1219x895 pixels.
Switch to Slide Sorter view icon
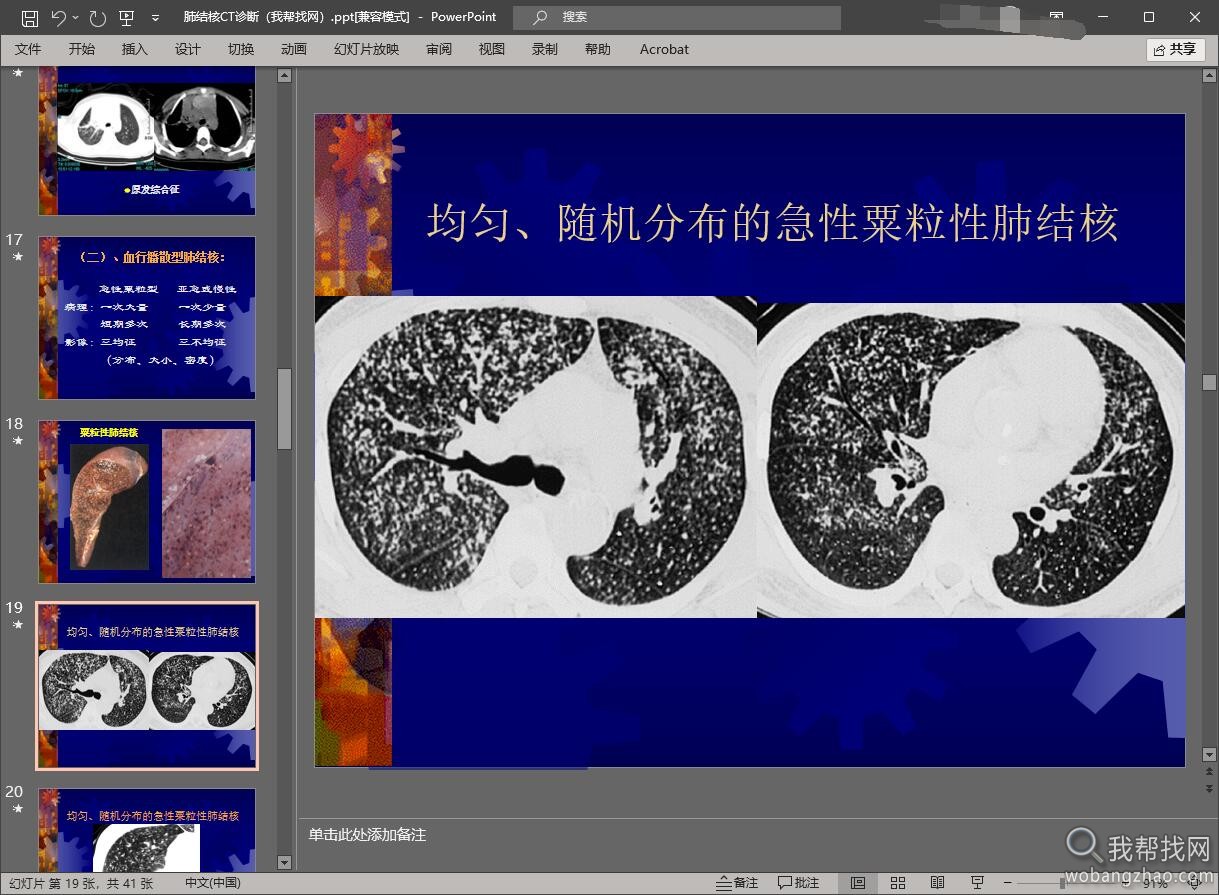point(898,883)
